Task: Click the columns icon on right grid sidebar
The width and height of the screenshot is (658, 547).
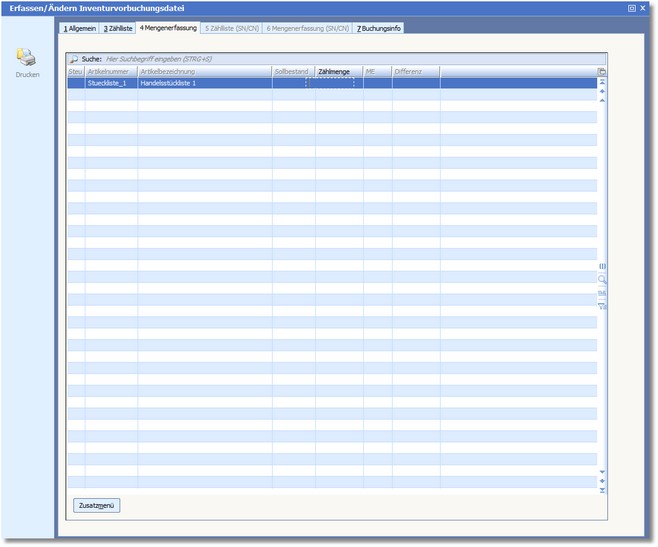Action: pos(602,266)
